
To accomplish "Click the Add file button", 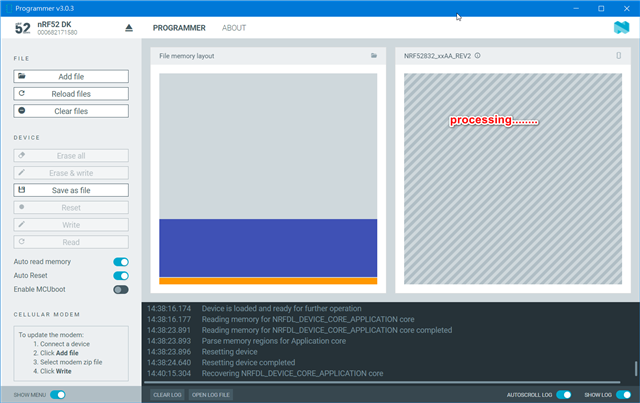I will pos(71,76).
